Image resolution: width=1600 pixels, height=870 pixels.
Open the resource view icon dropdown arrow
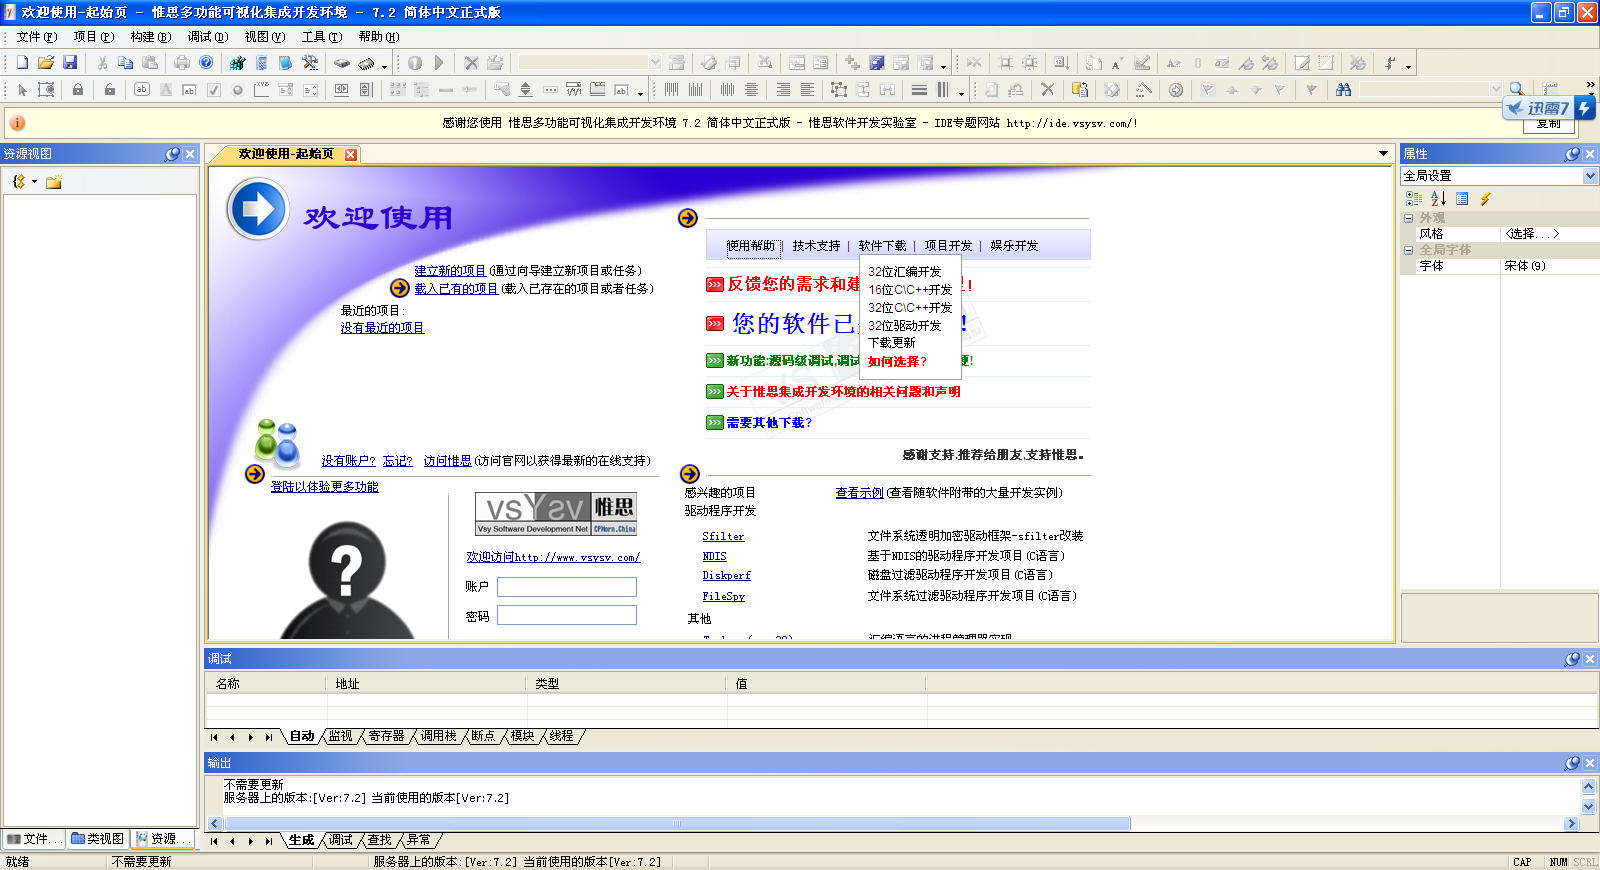tap(34, 182)
